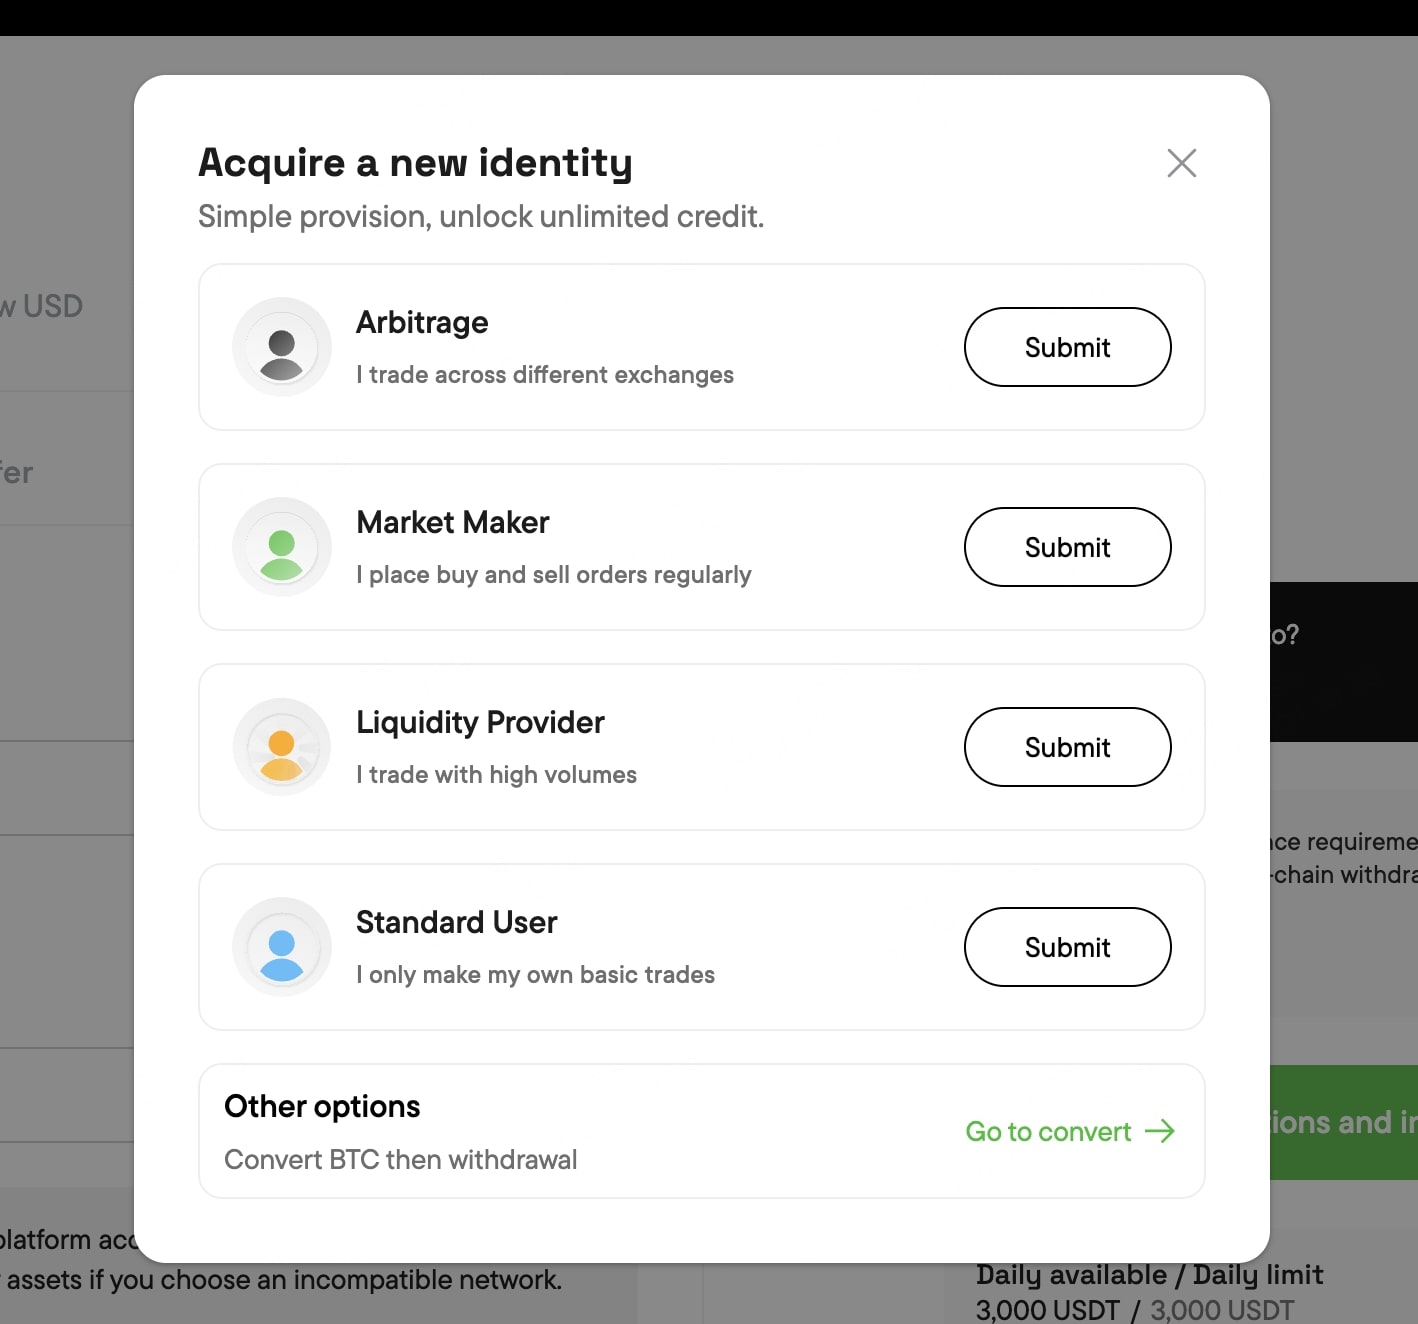The width and height of the screenshot is (1418, 1324).
Task: Submit the Liquidity Provider identity
Action: 1067,747
